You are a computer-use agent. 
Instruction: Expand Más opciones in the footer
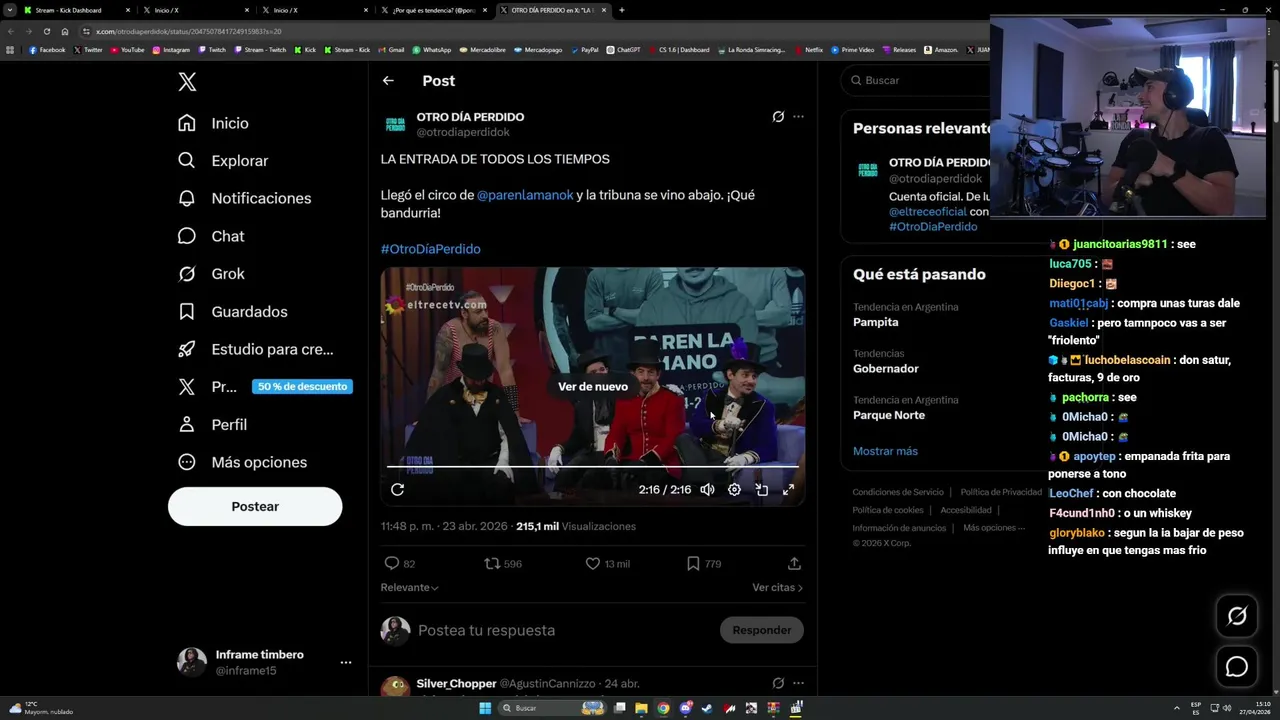click(994, 528)
